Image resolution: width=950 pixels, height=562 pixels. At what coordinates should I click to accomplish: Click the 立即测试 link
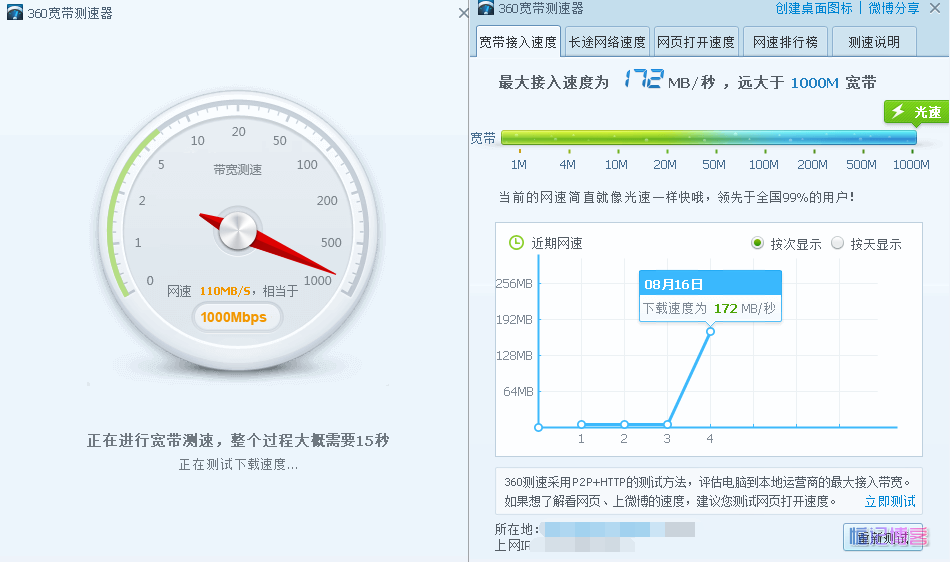click(x=890, y=501)
